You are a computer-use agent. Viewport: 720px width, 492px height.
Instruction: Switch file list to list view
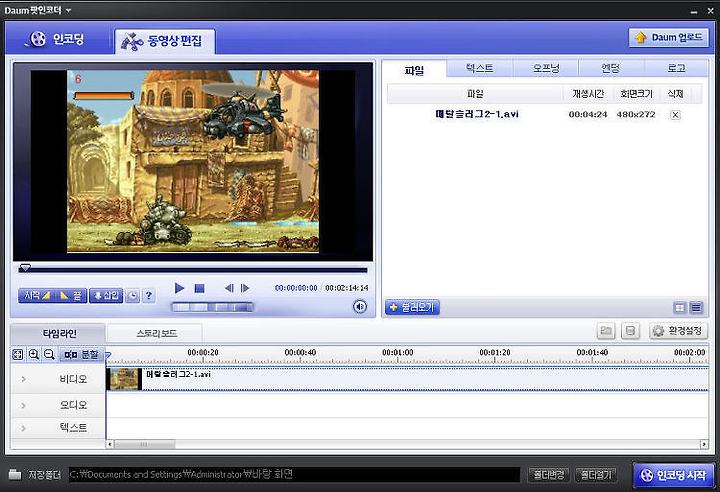click(x=696, y=307)
